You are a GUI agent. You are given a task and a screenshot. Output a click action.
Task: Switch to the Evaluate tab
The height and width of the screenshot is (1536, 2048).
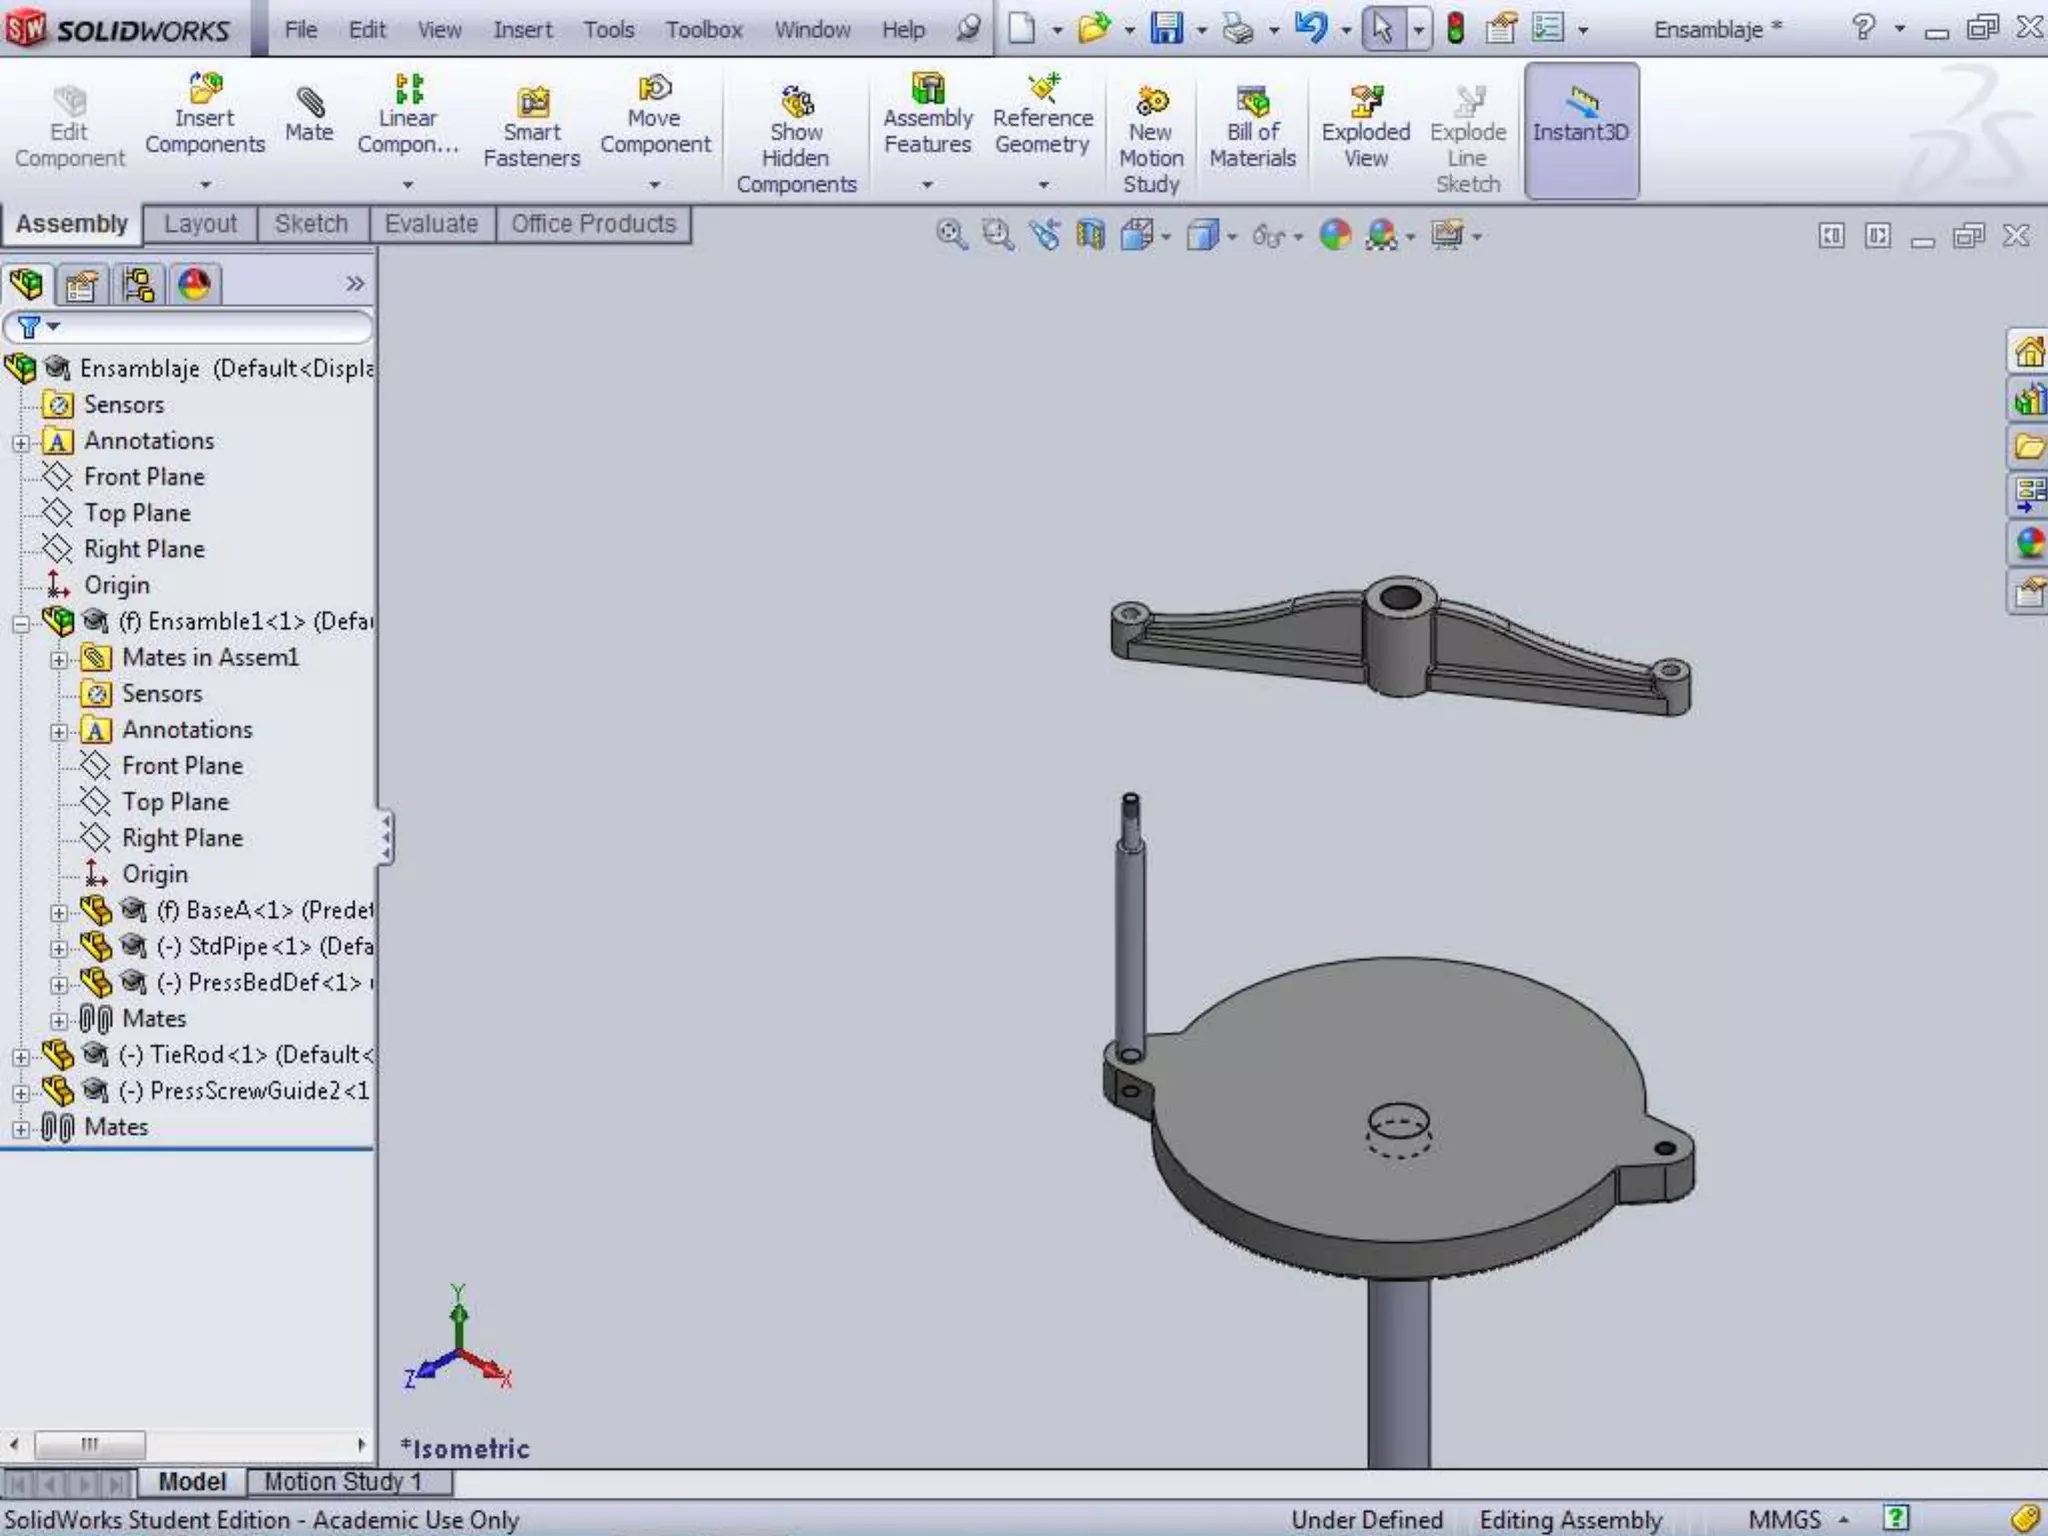pos(431,224)
